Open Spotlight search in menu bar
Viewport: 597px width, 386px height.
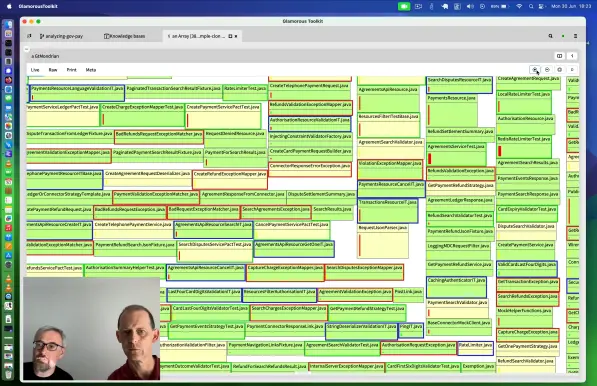pyautogui.click(x=531, y=6)
